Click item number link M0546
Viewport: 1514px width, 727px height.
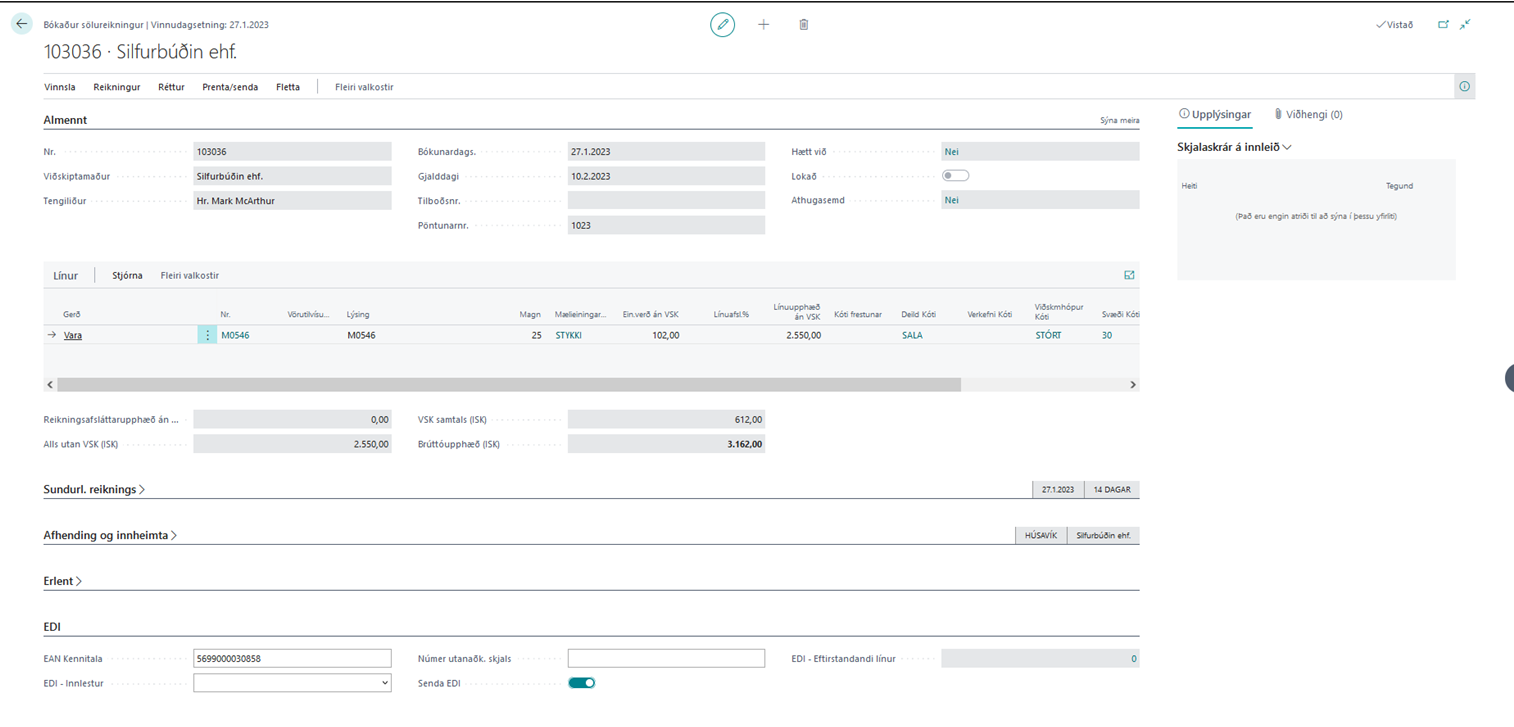pyautogui.click(x=235, y=335)
